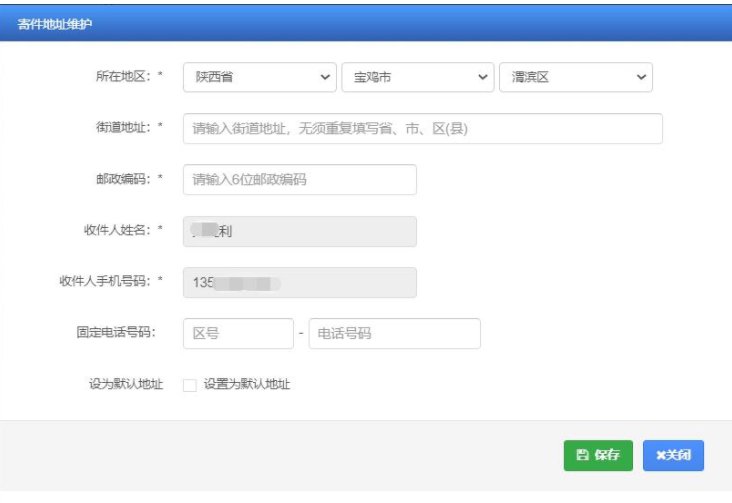Viewport: 732px width, 503px height.
Task: Focus the 电话号码 landline number input
Action: (394, 333)
